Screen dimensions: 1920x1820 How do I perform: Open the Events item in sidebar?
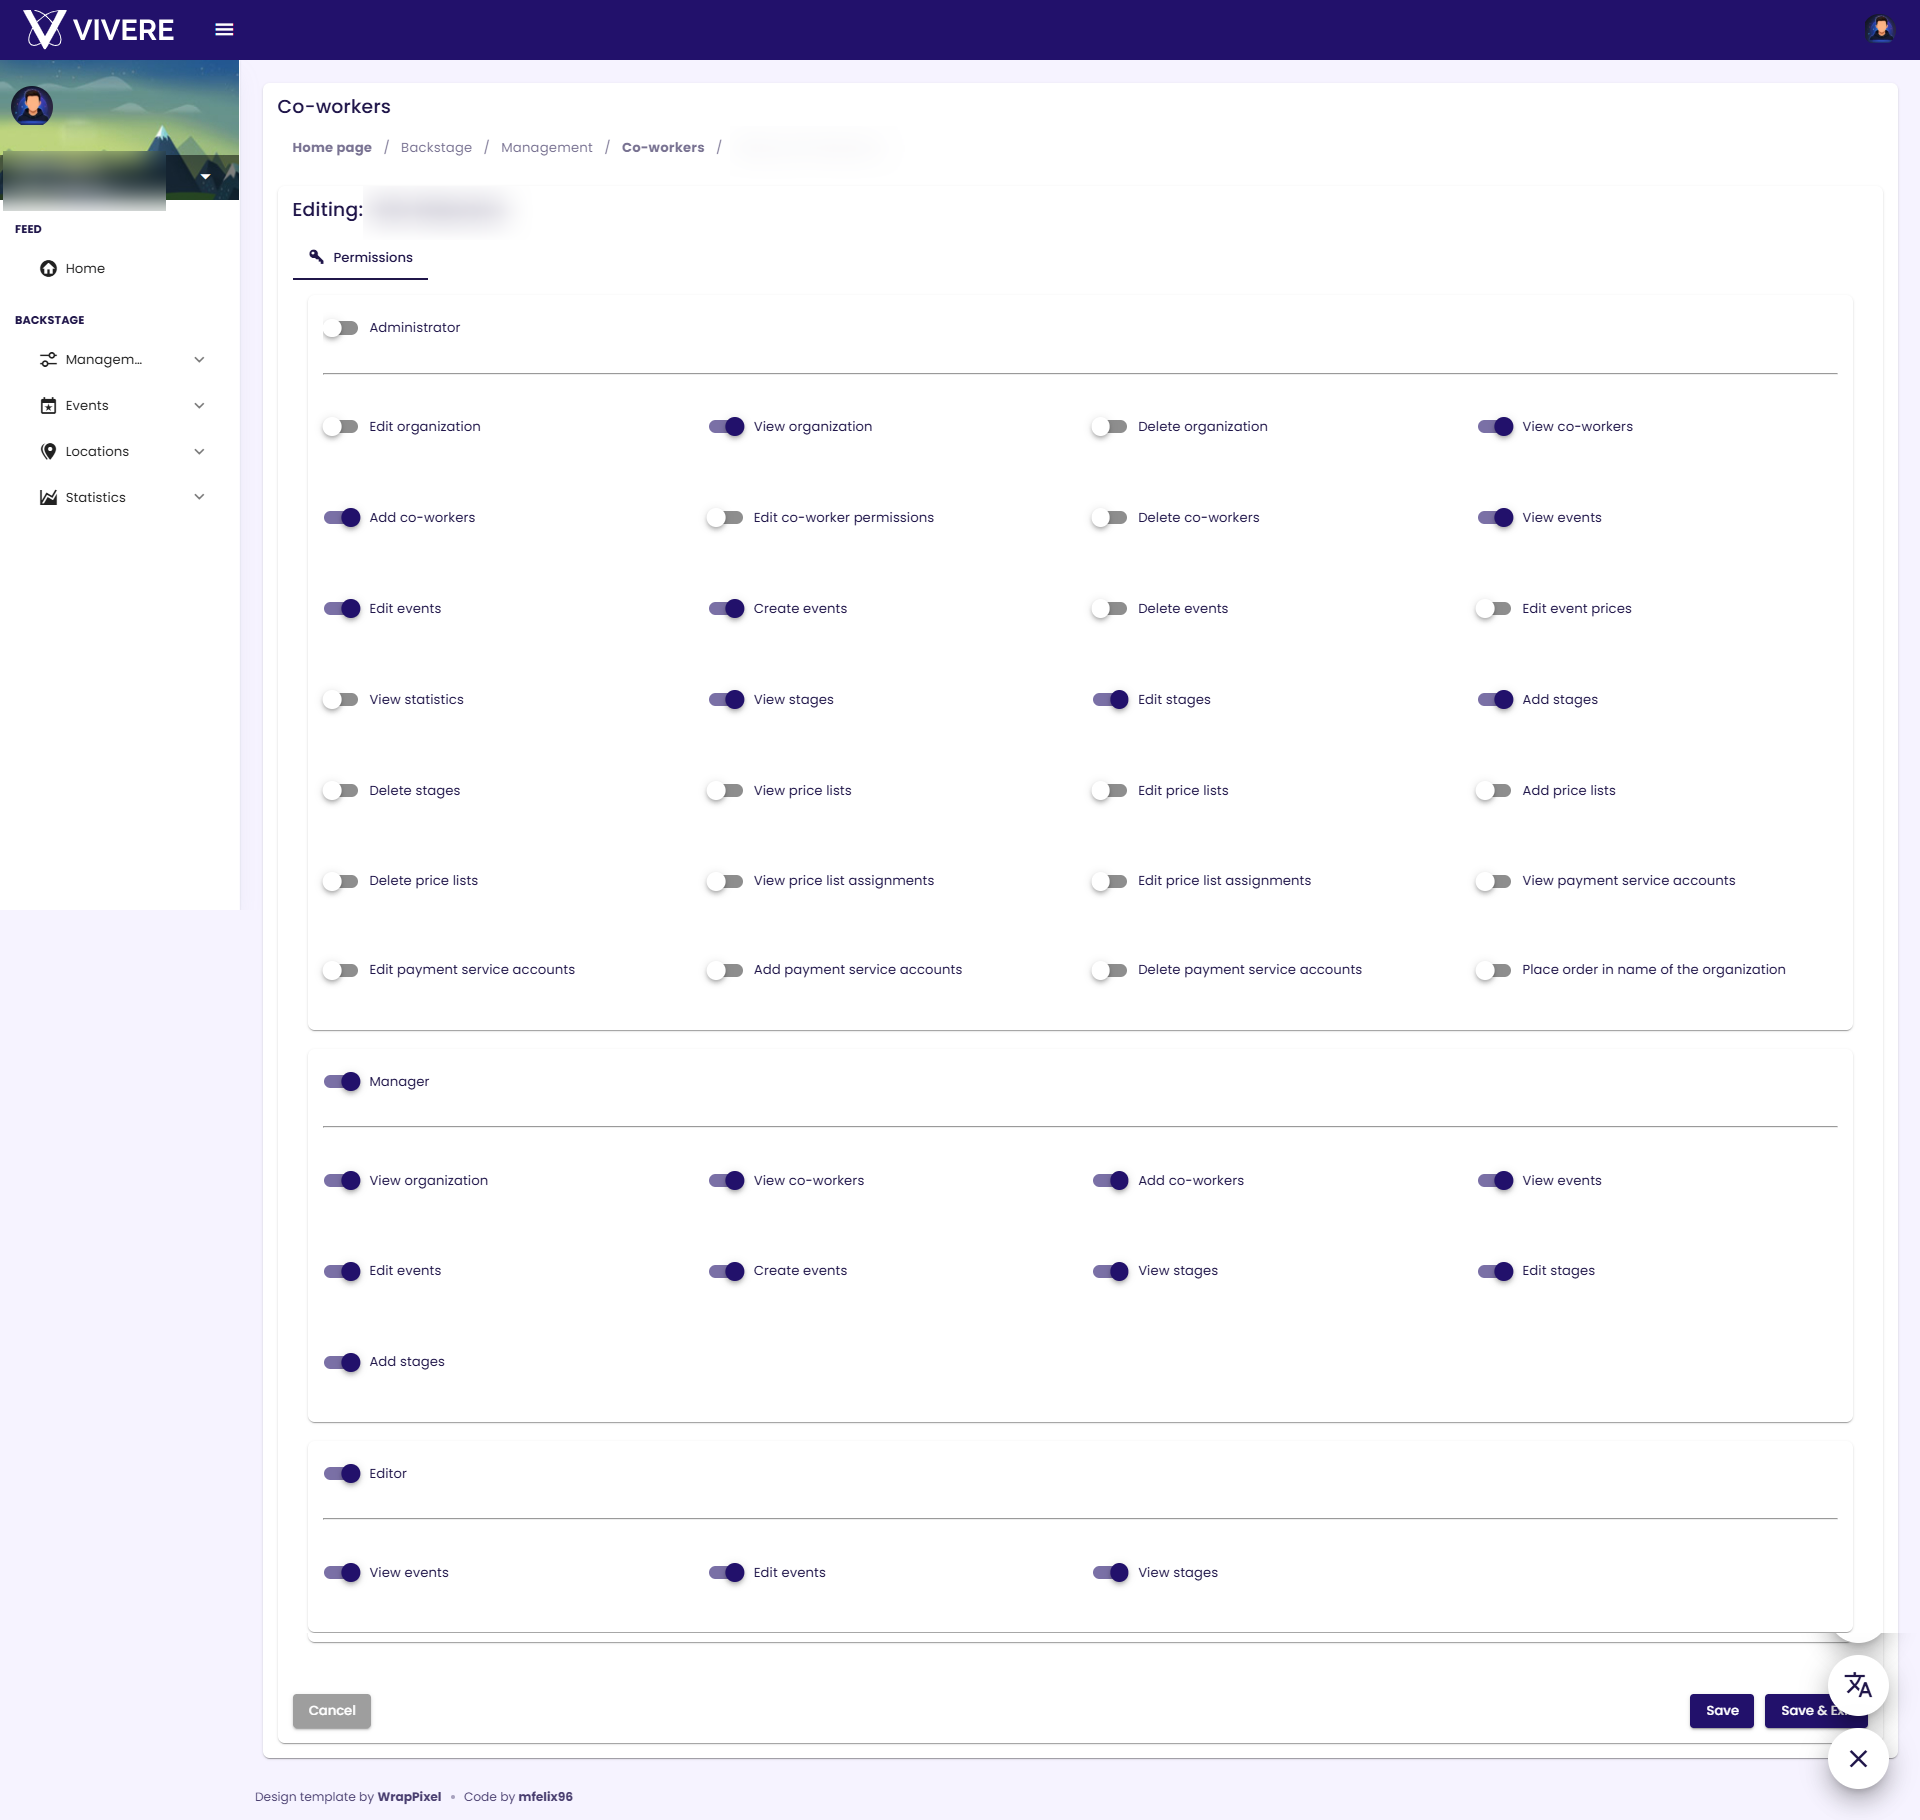coord(120,405)
